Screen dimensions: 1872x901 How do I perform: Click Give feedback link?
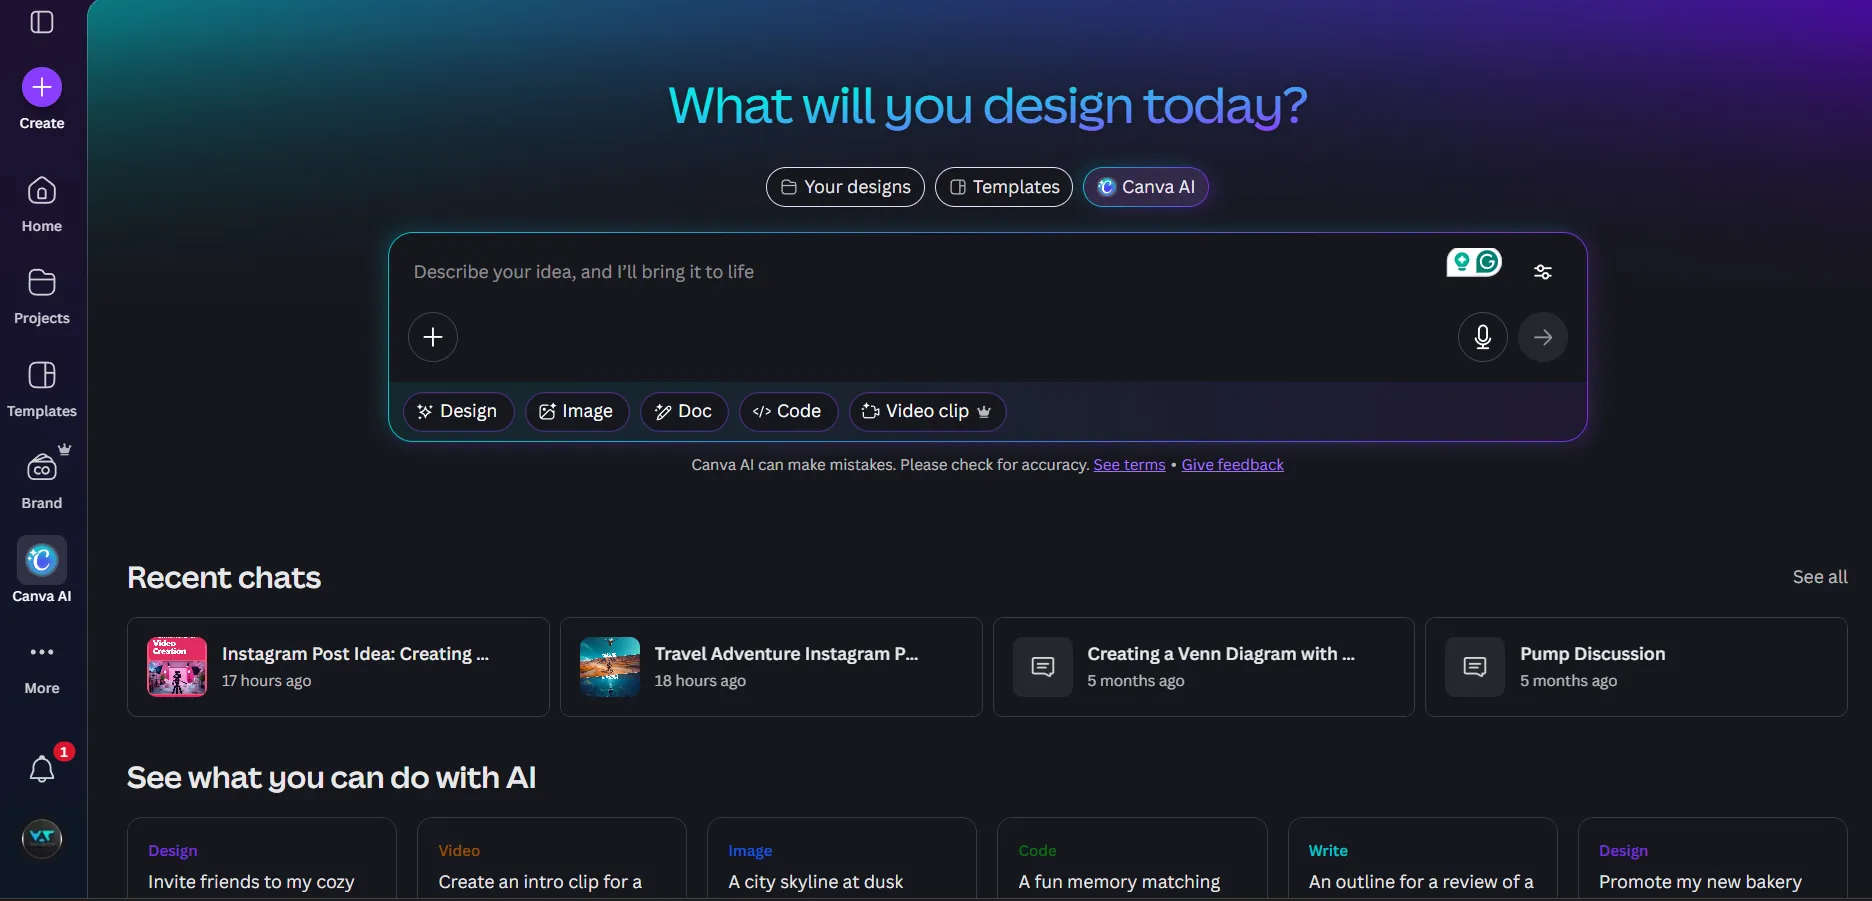[1232, 464]
